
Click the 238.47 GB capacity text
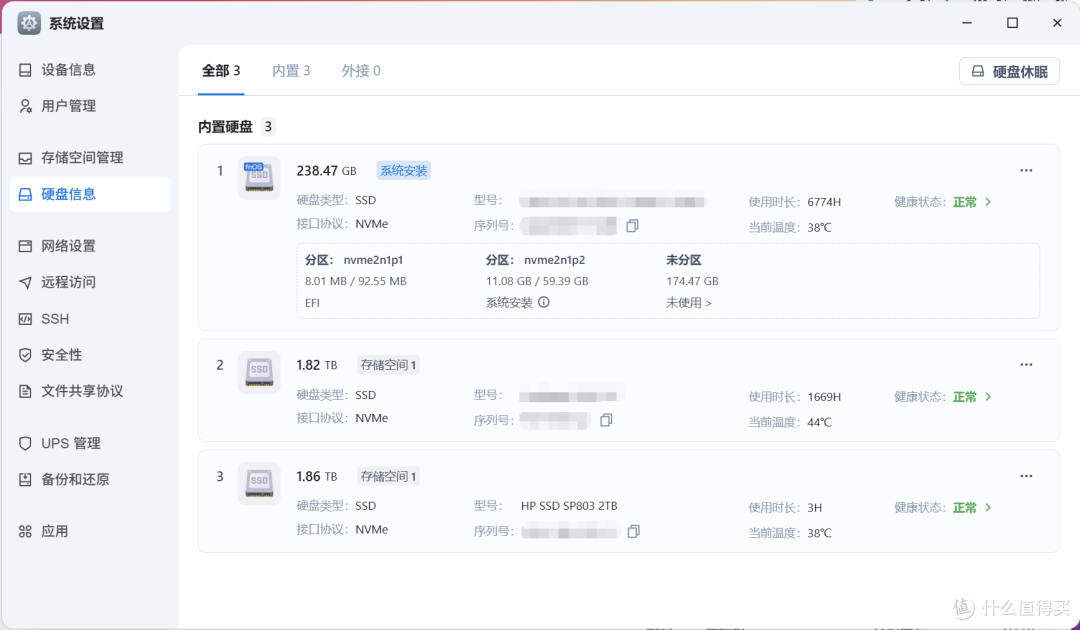[326, 171]
